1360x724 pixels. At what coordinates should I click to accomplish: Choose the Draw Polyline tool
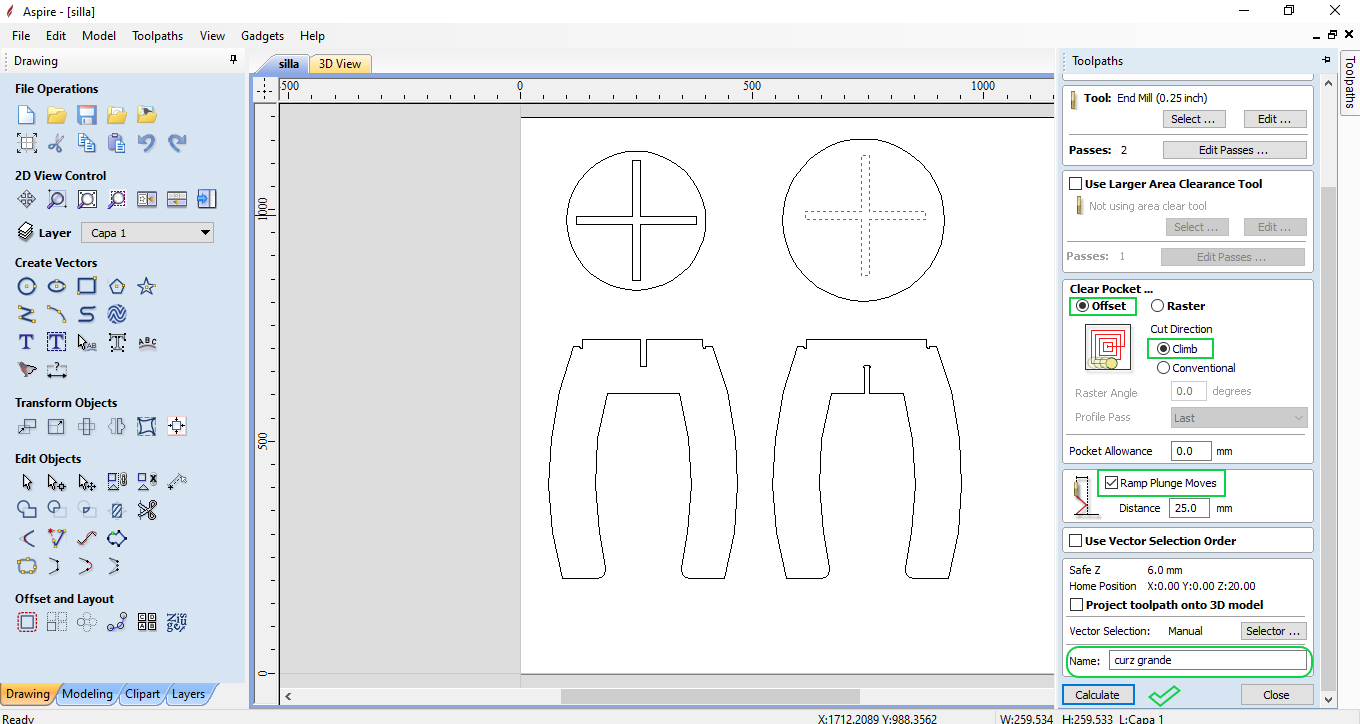27,314
